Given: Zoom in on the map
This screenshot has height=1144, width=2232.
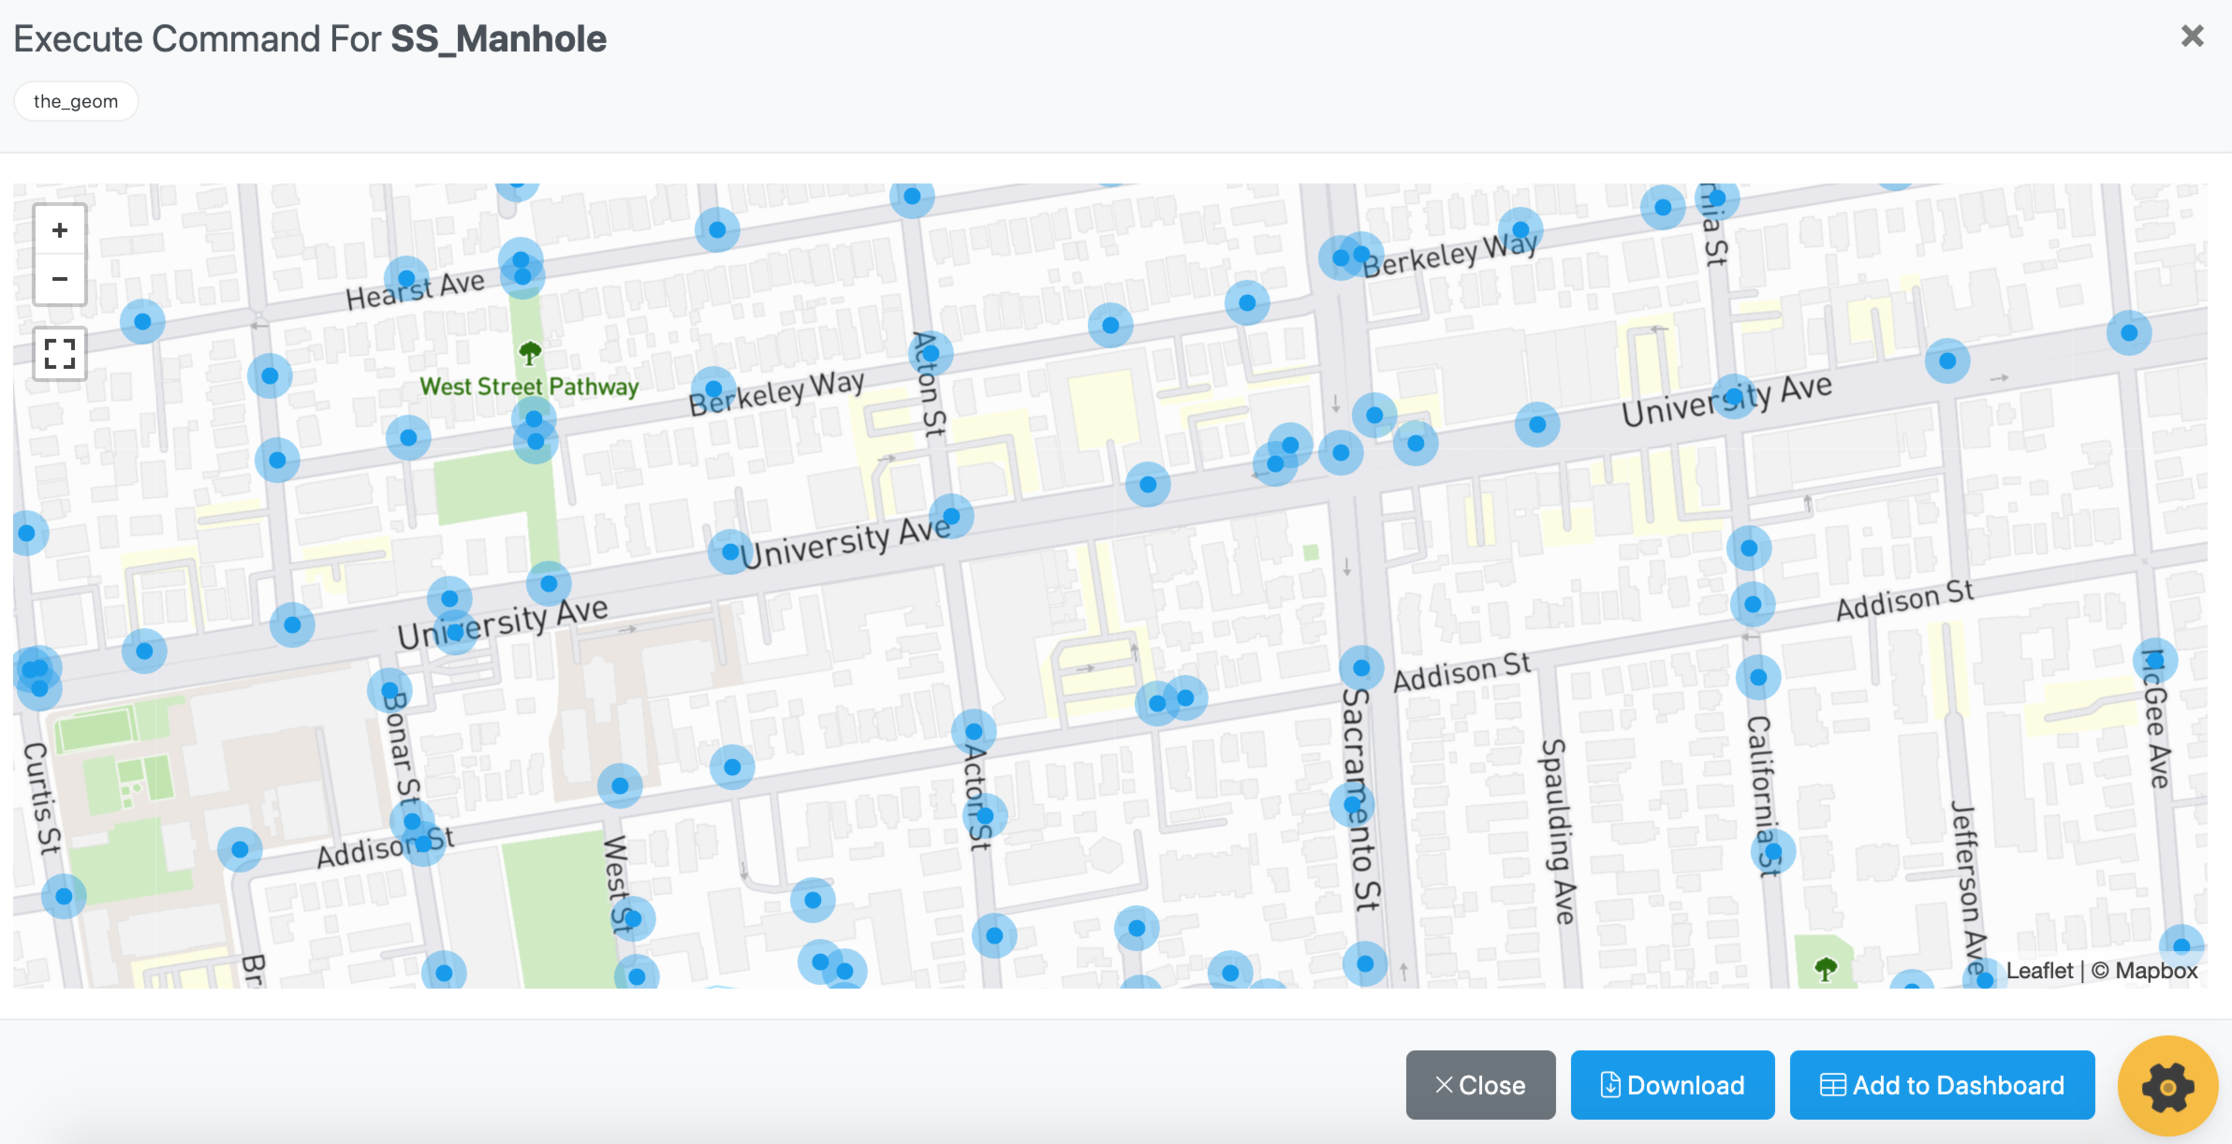Looking at the screenshot, I should 60,231.
